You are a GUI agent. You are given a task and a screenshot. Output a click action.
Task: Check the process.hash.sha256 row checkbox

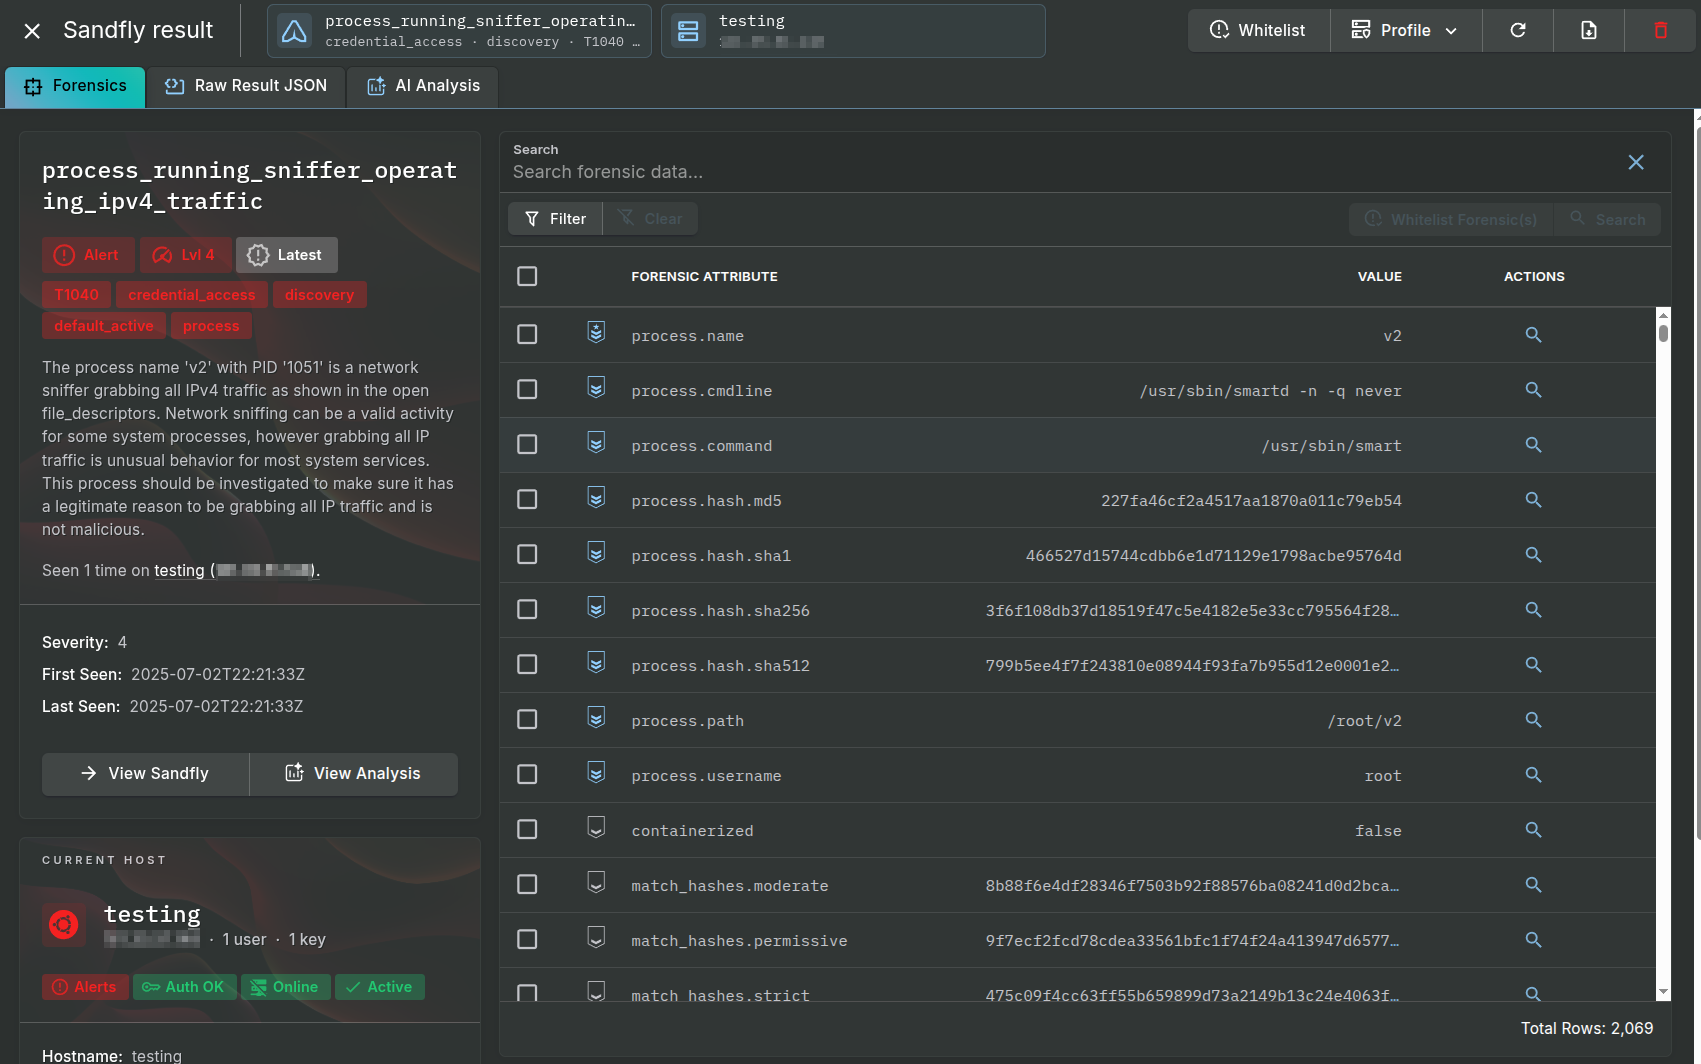pyautogui.click(x=527, y=609)
